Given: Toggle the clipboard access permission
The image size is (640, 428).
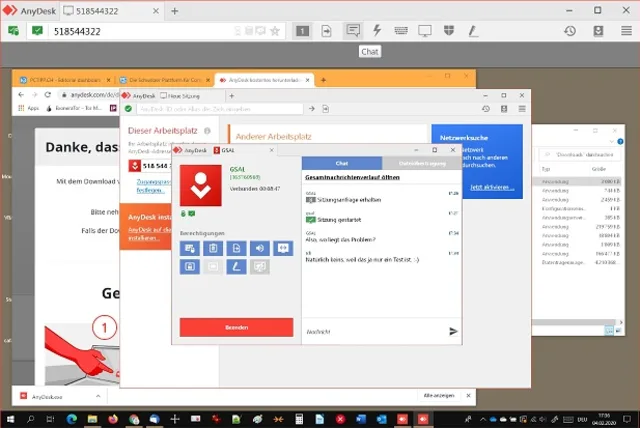Looking at the screenshot, I should pos(213,248).
